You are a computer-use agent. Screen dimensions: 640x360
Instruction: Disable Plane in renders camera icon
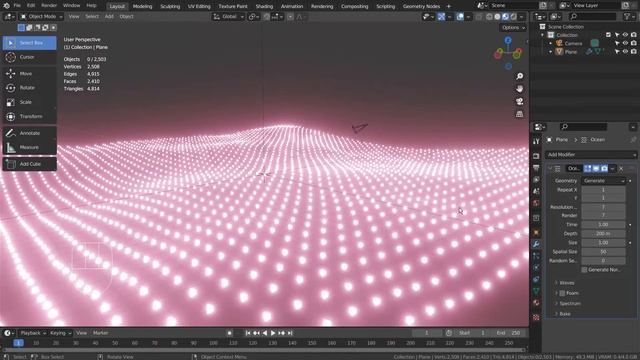[633, 52]
